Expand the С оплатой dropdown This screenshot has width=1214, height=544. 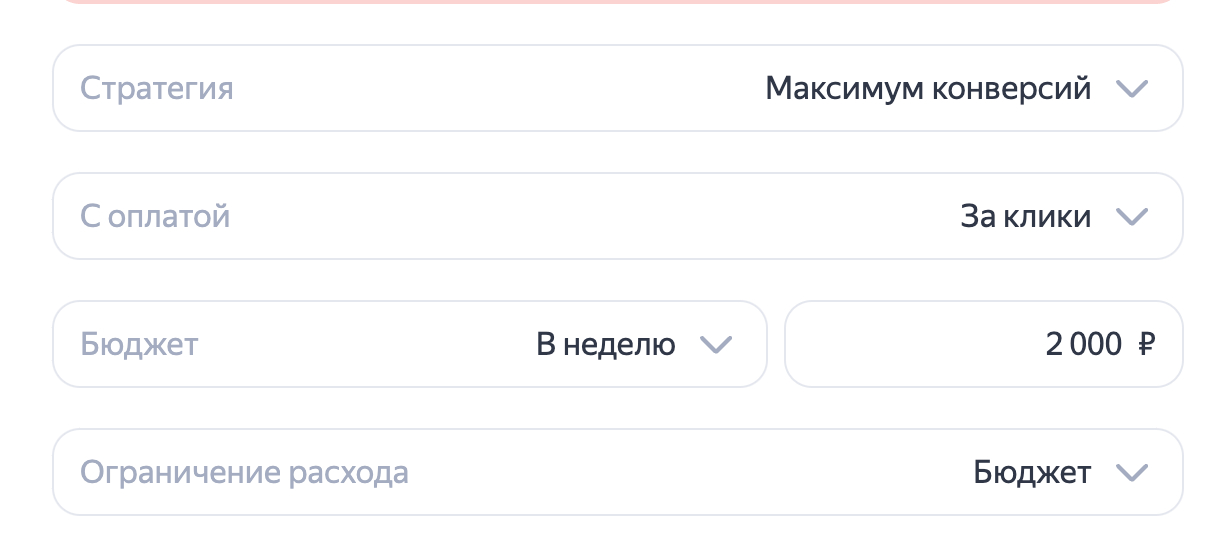tap(617, 216)
